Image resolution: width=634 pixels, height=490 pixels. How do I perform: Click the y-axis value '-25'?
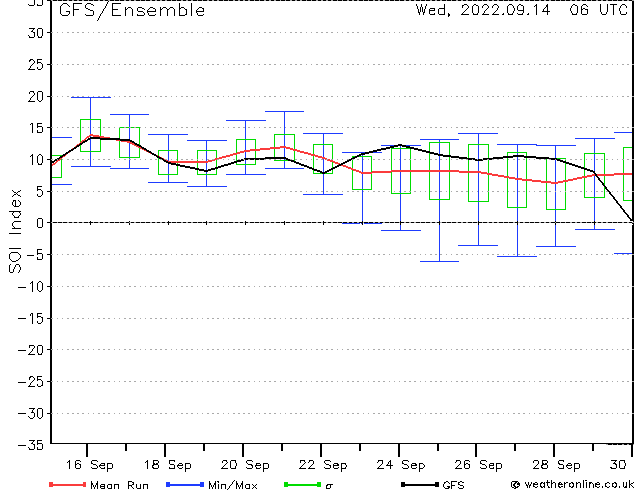(x=31, y=381)
